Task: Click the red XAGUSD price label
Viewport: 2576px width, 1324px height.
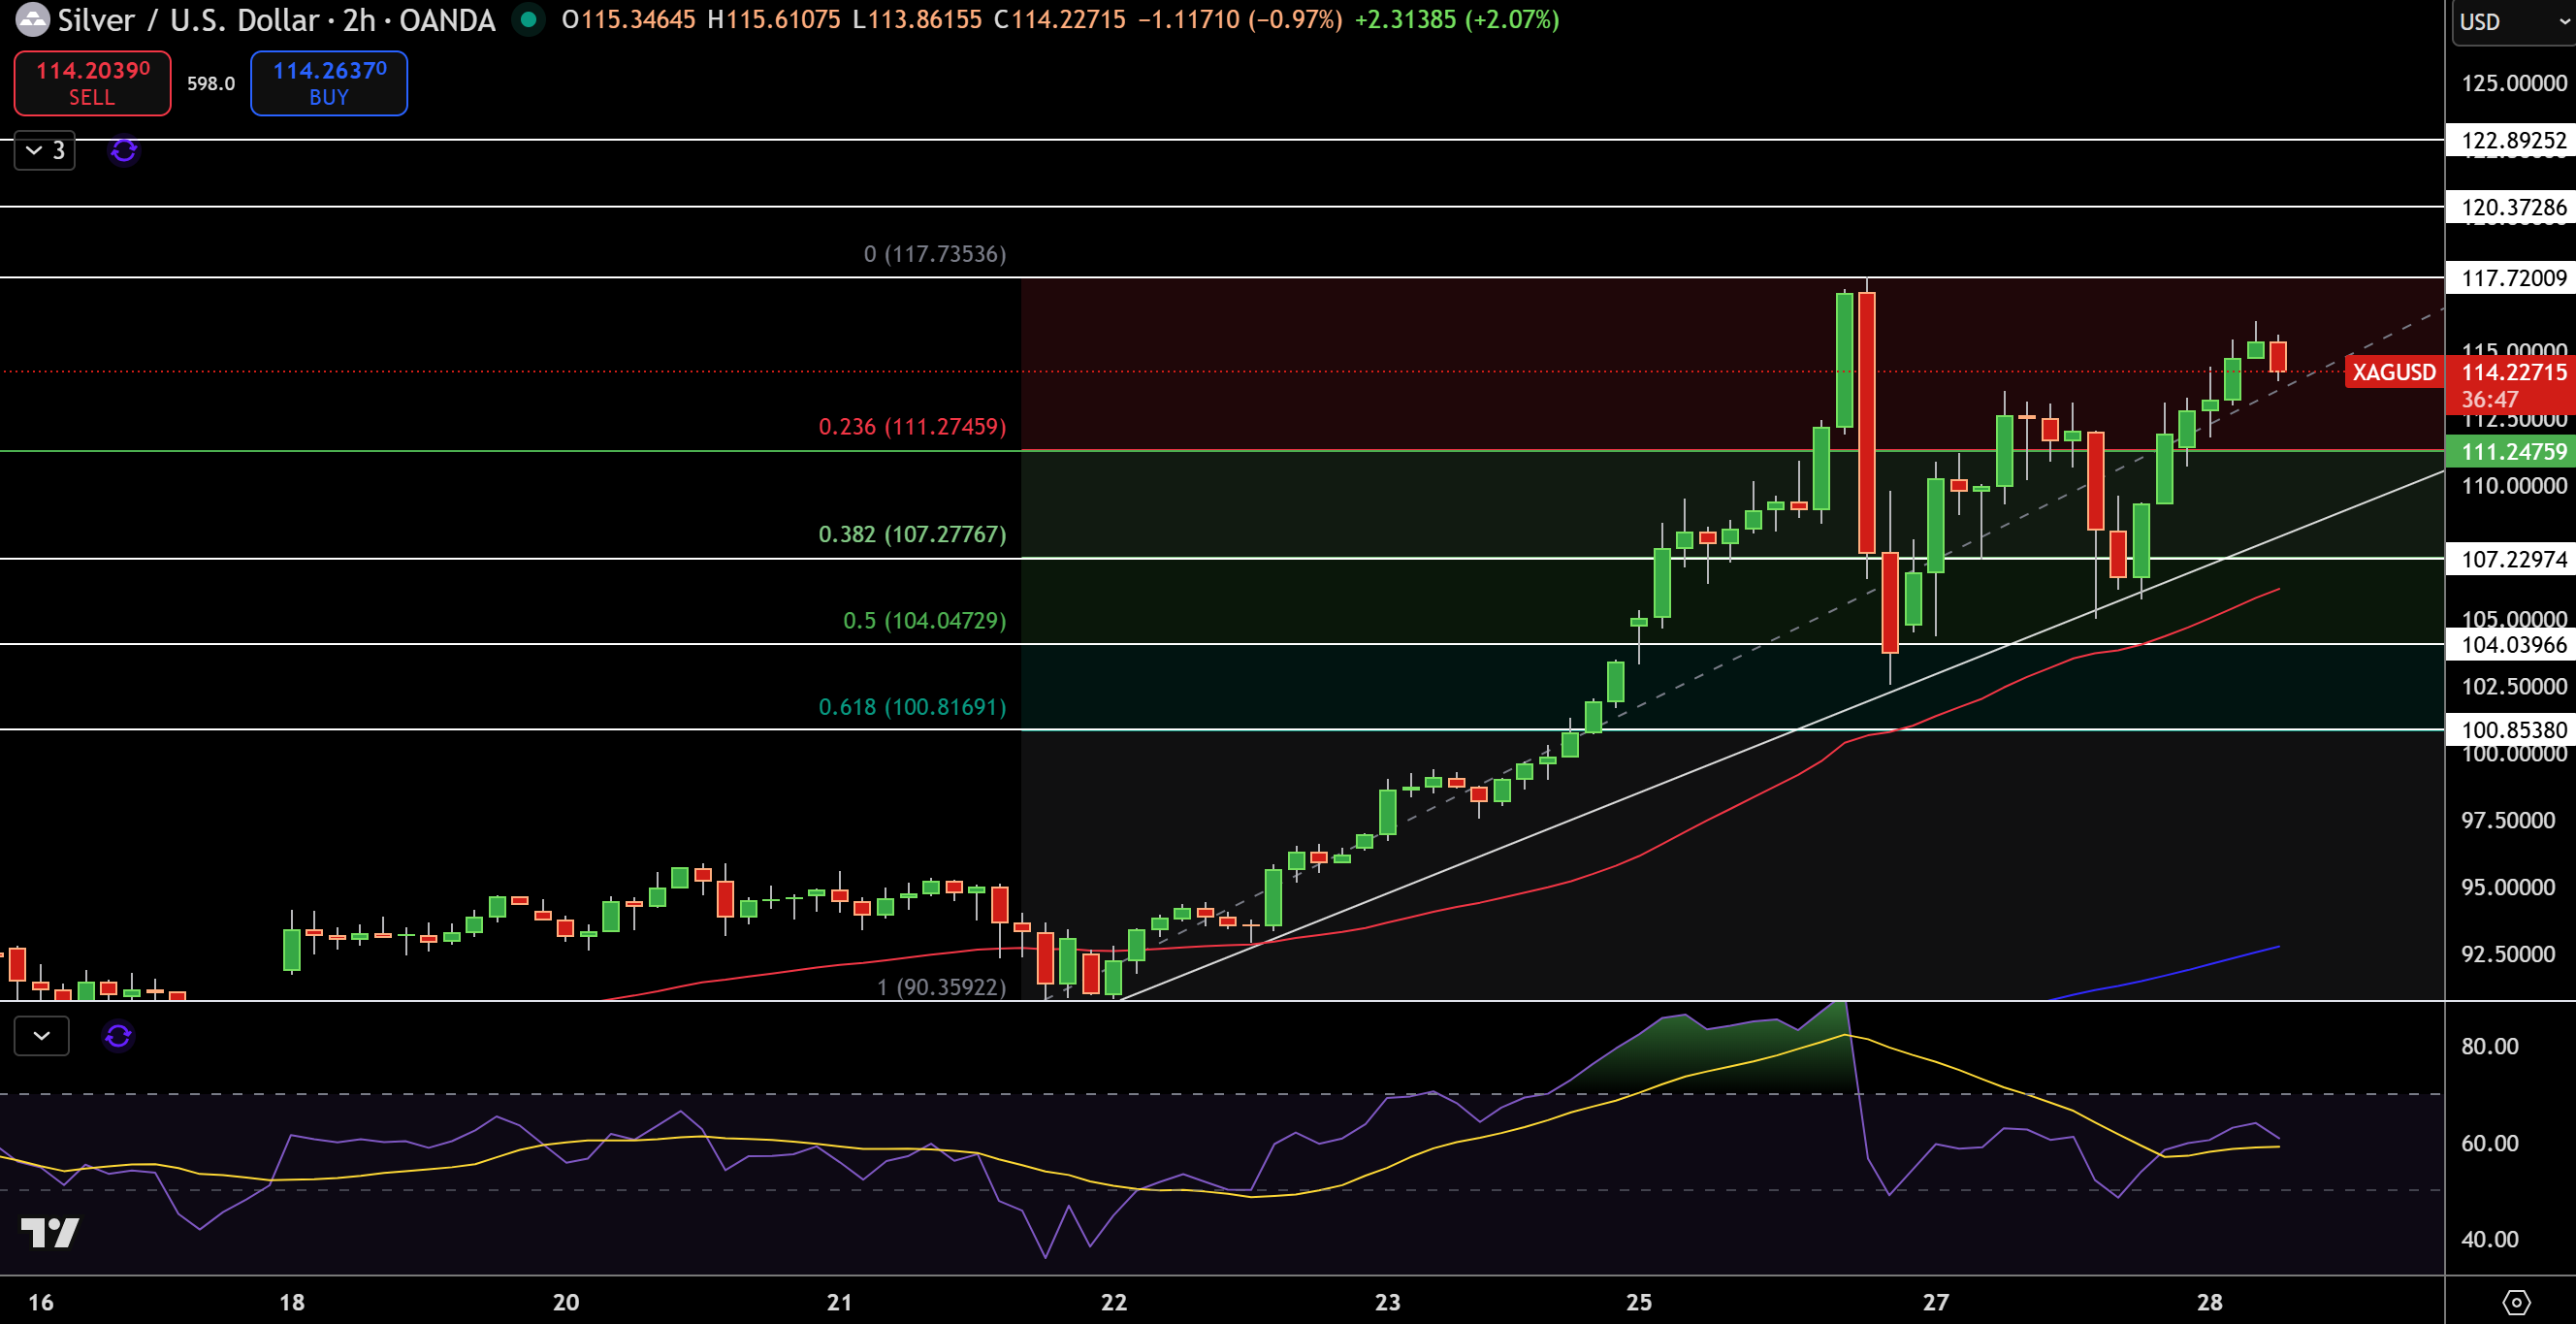Action: [2394, 372]
